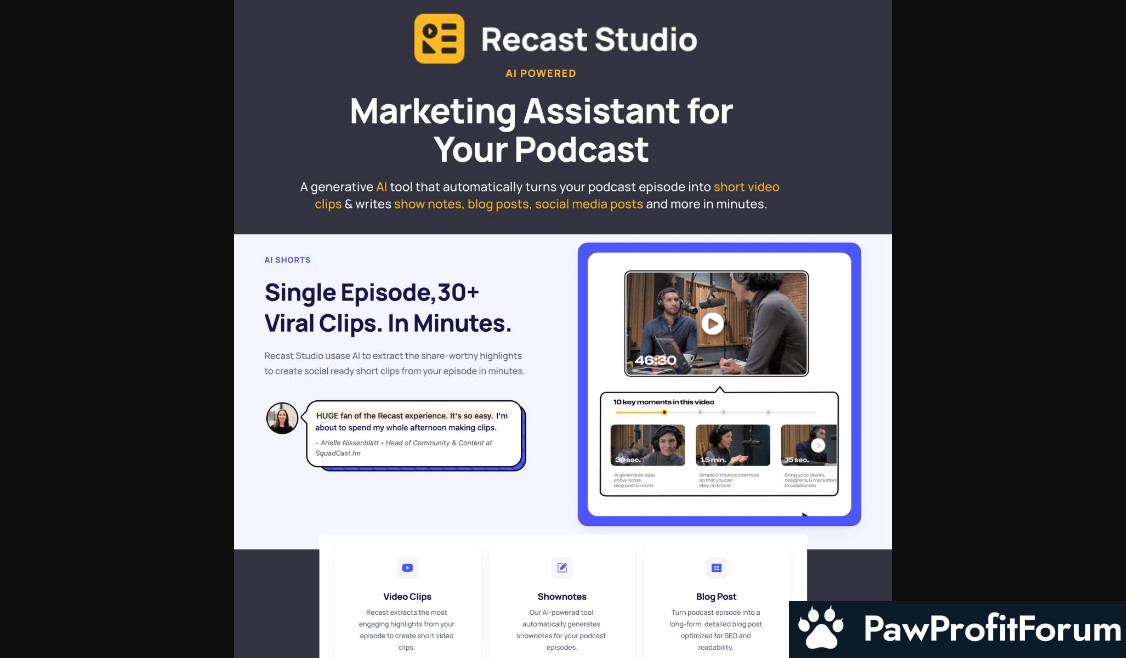1126x658 pixels.
Task: Click the yellow progress dot on timeline
Action: click(664, 412)
